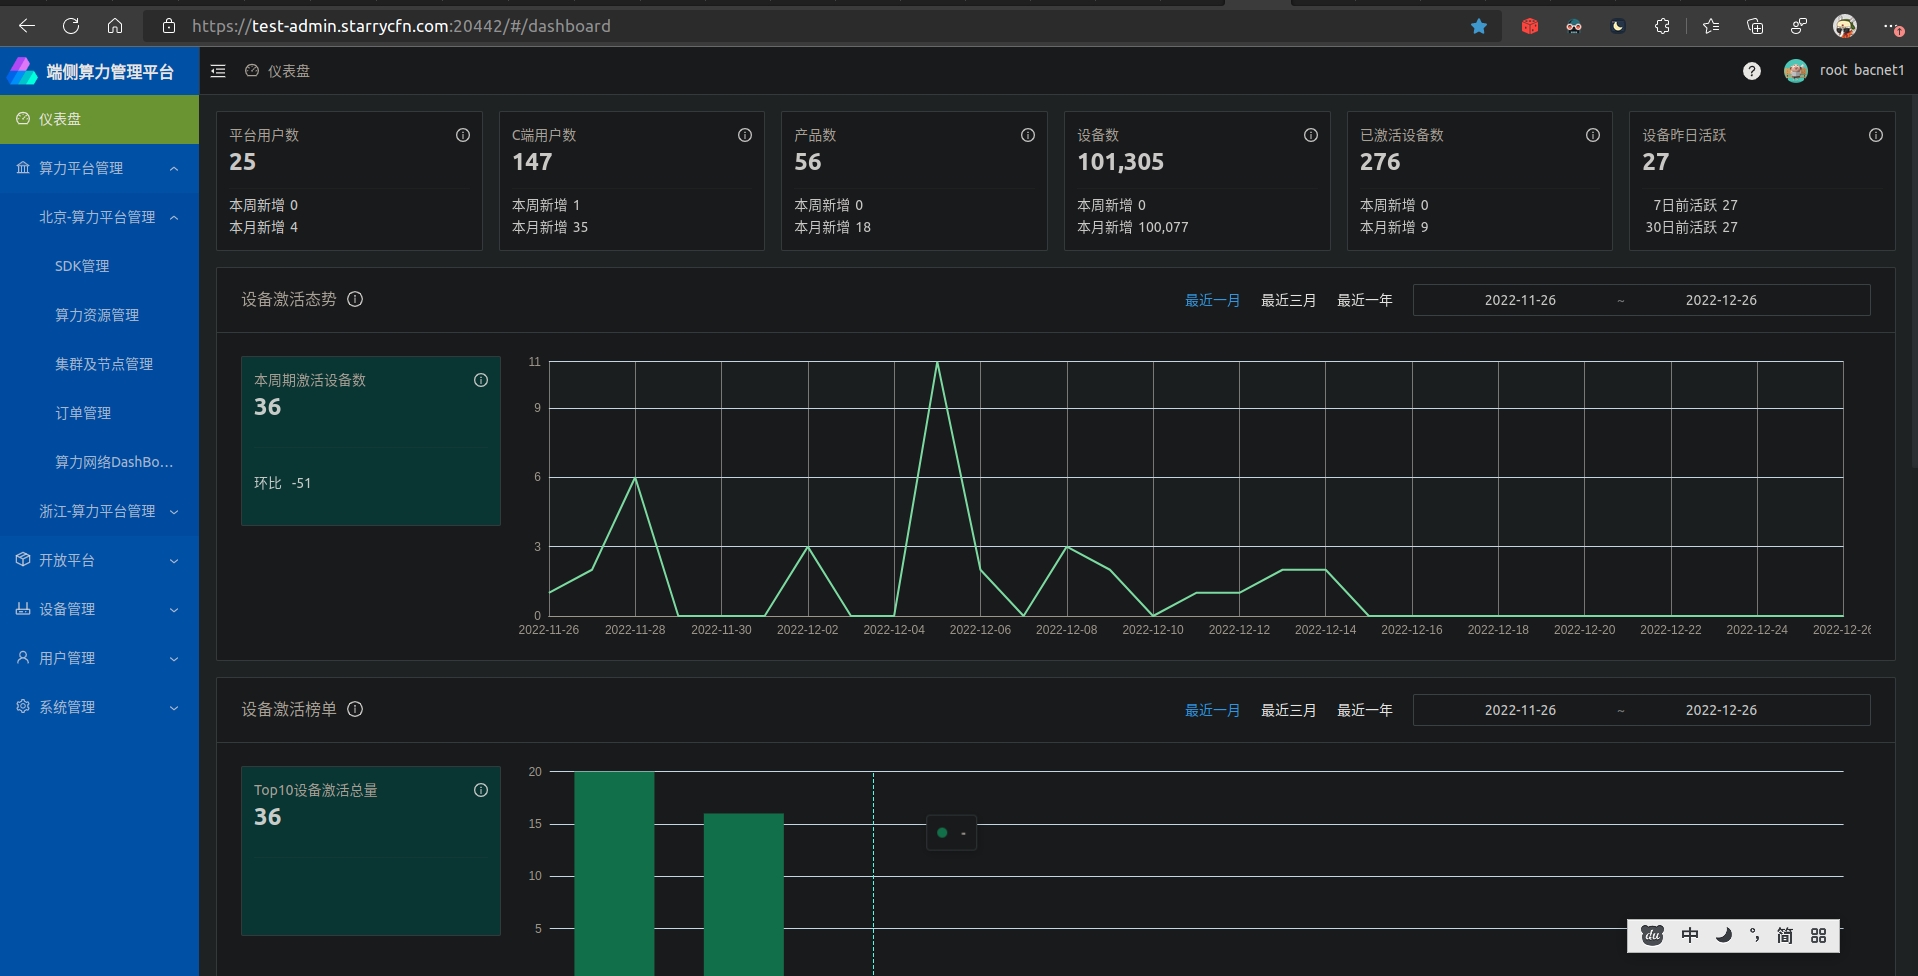The width and height of the screenshot is (1918, 976).
Task: Click 环比 -51 text
Action: pos(282,483)
